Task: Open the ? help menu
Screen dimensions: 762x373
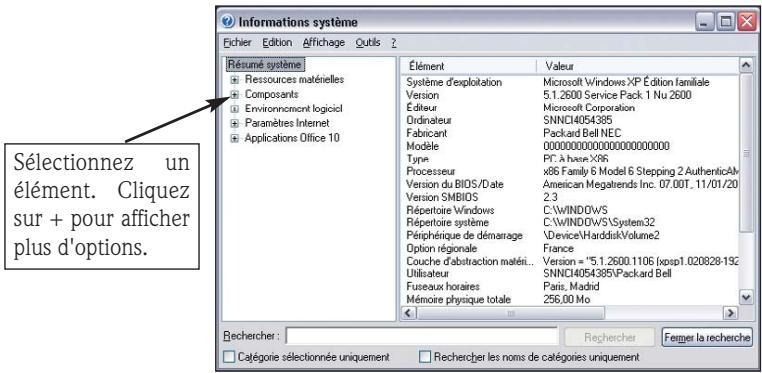Action: click(394, 43)
